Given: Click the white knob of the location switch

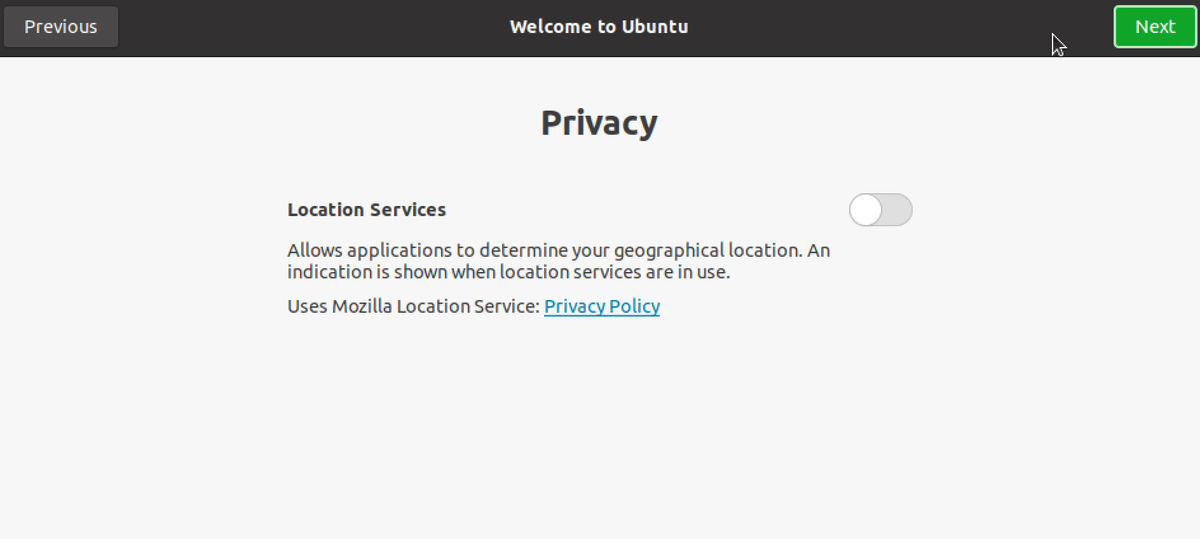Looking at the screenshot, I should click(866, 210).
